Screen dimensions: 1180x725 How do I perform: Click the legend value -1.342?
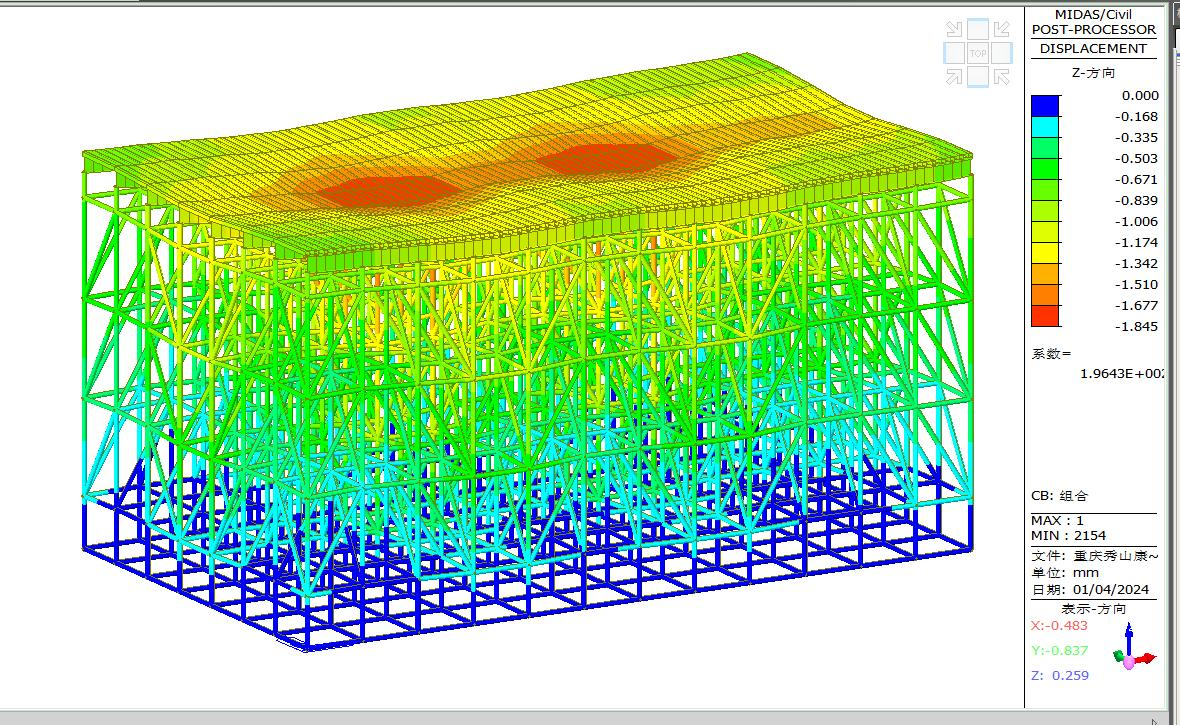pos(1136,263)
